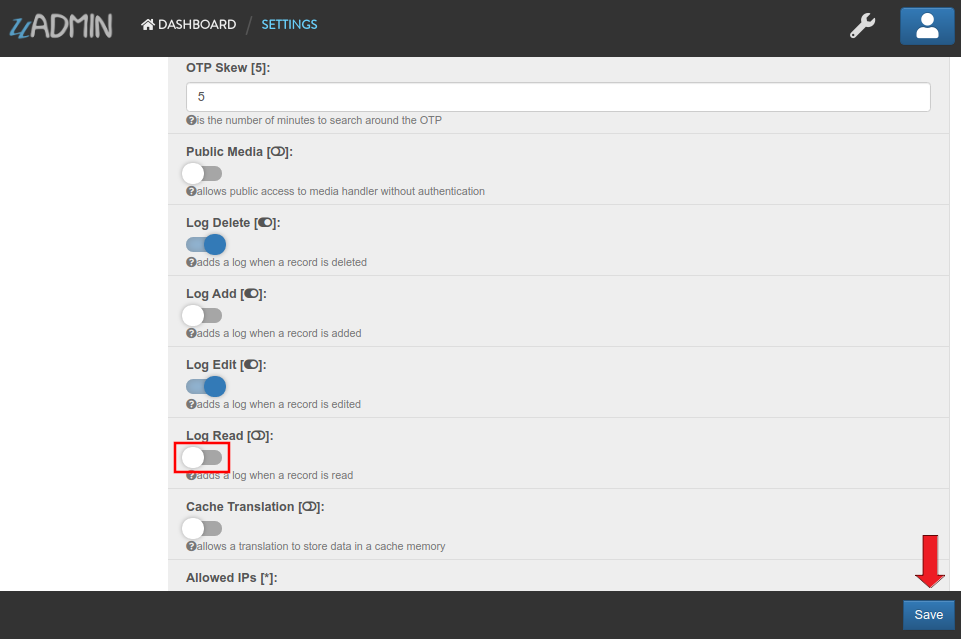Click the Log Add label

point(226,294)
